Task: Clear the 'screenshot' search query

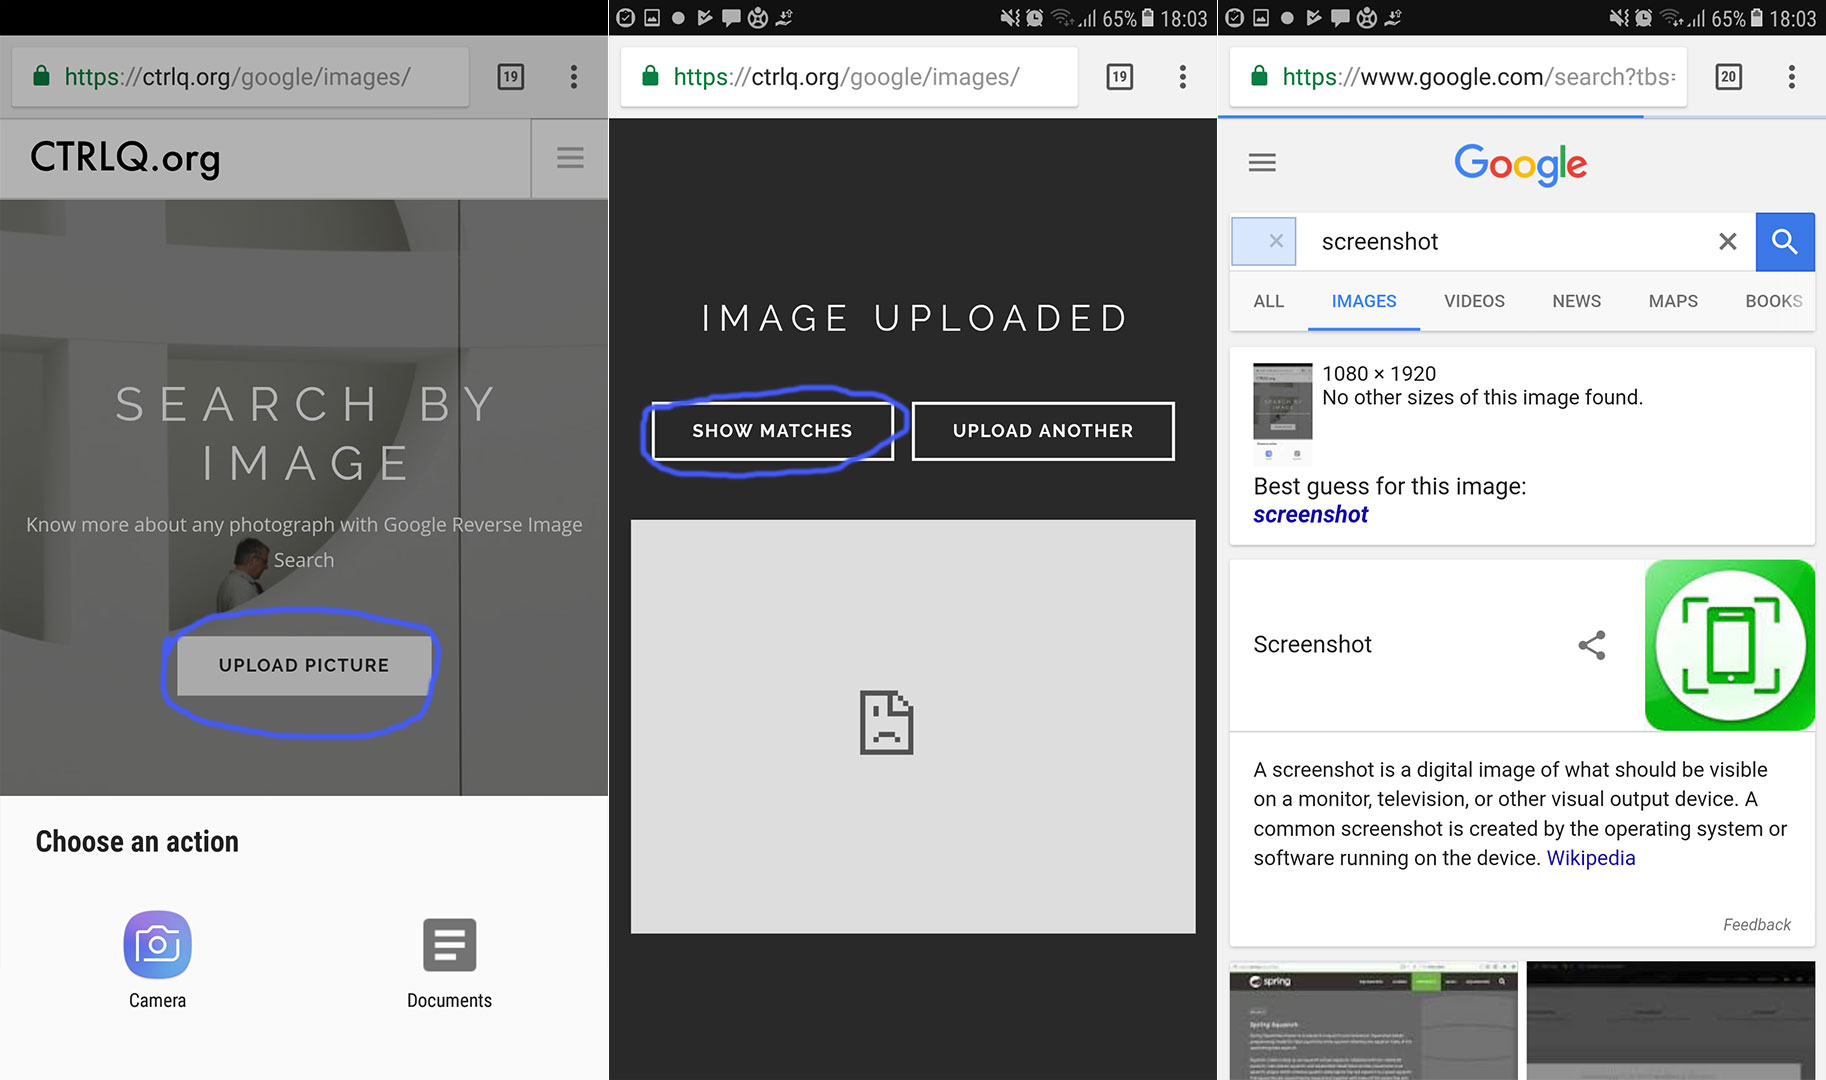Action: pyautogui.click(x=1728, y=241)
